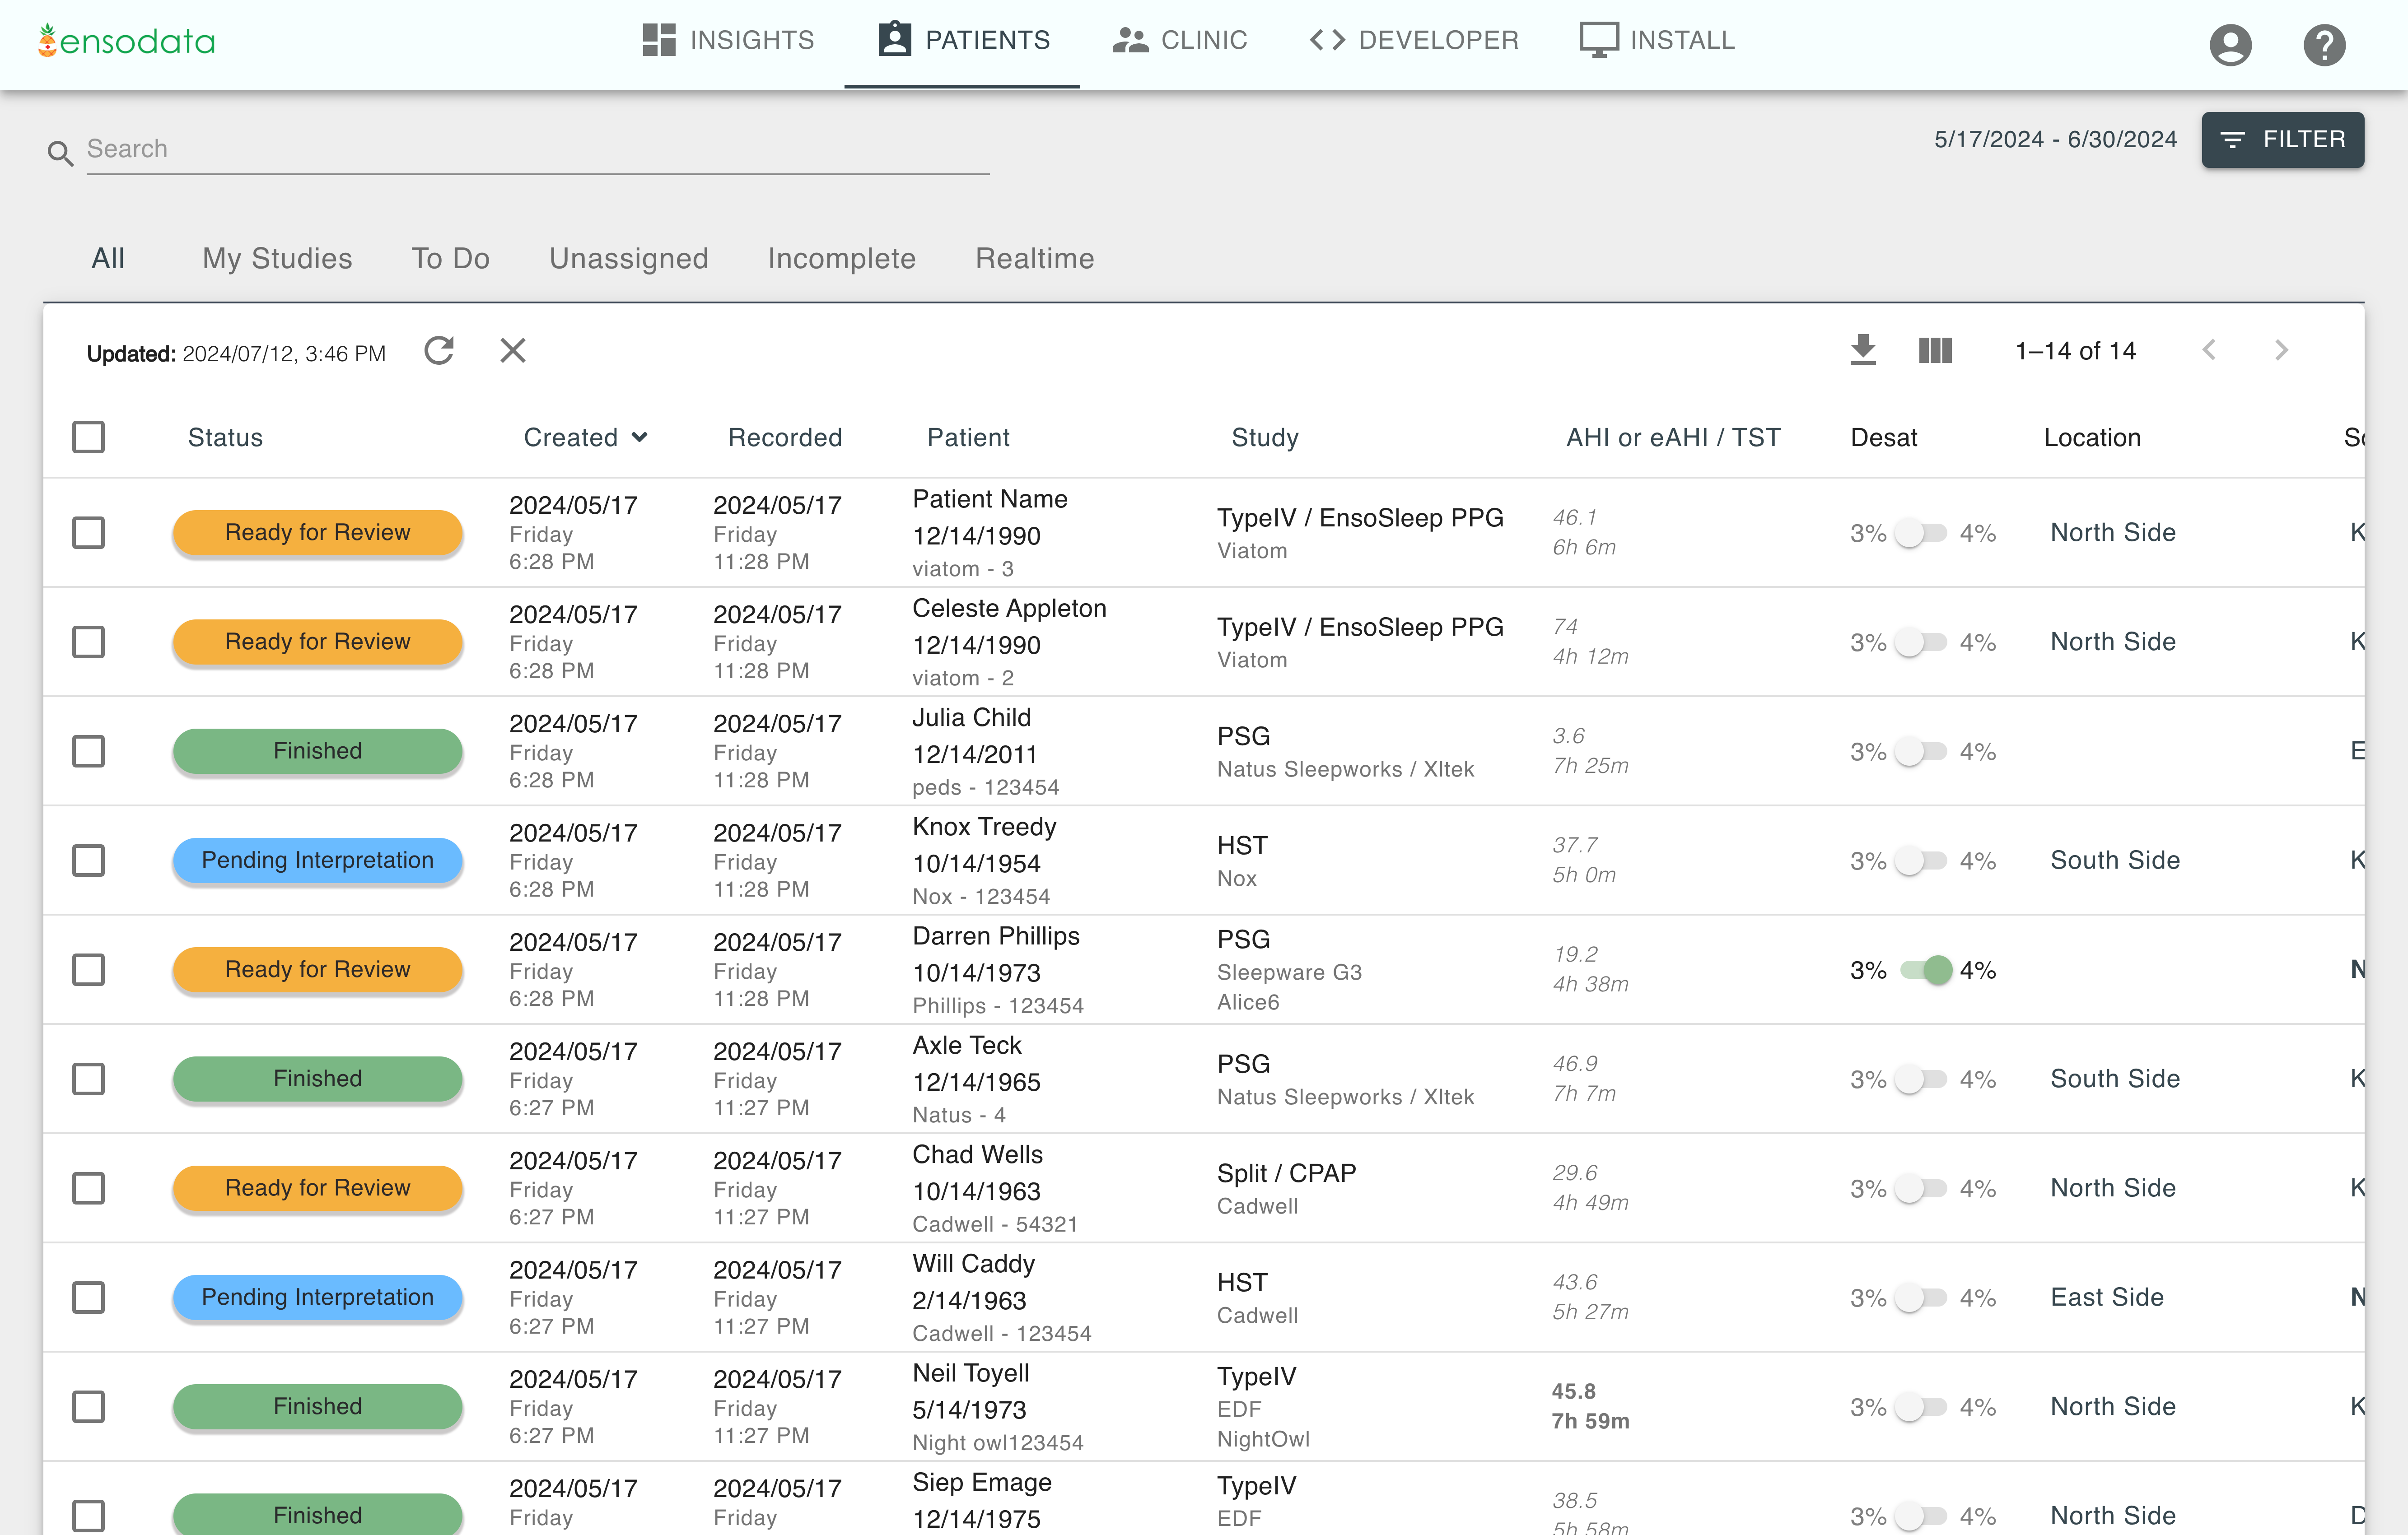Open the INSIGHTS navigation menu
The image size is (2408, 1535).
[728, 41]
